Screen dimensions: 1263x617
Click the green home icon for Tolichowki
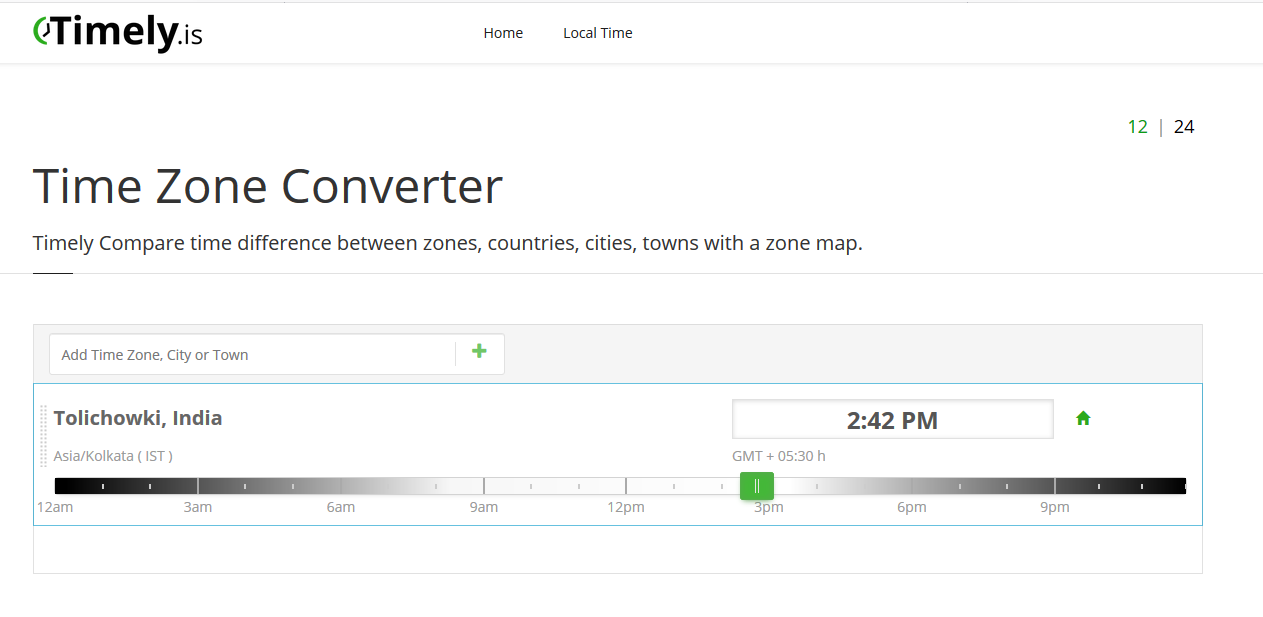coord(1083,418)
